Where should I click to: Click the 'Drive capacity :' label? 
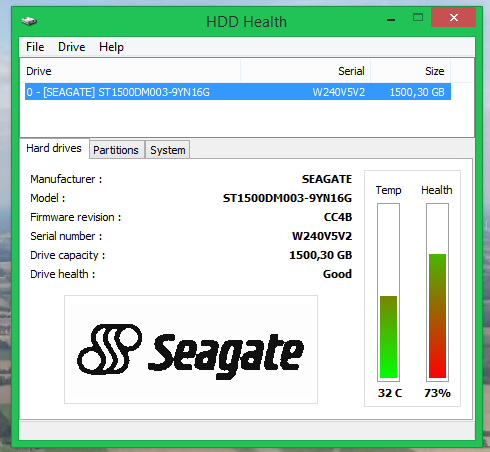click(x=68, y=255)
